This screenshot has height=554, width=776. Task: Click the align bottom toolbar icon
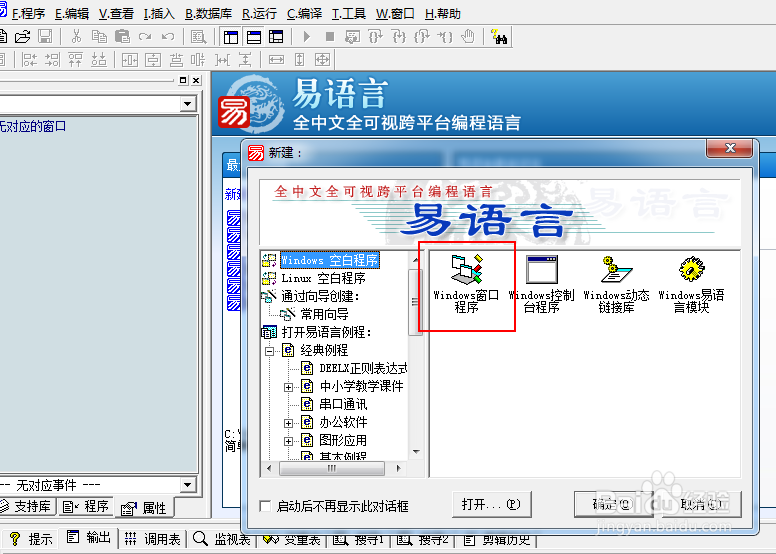coord(98,60)
